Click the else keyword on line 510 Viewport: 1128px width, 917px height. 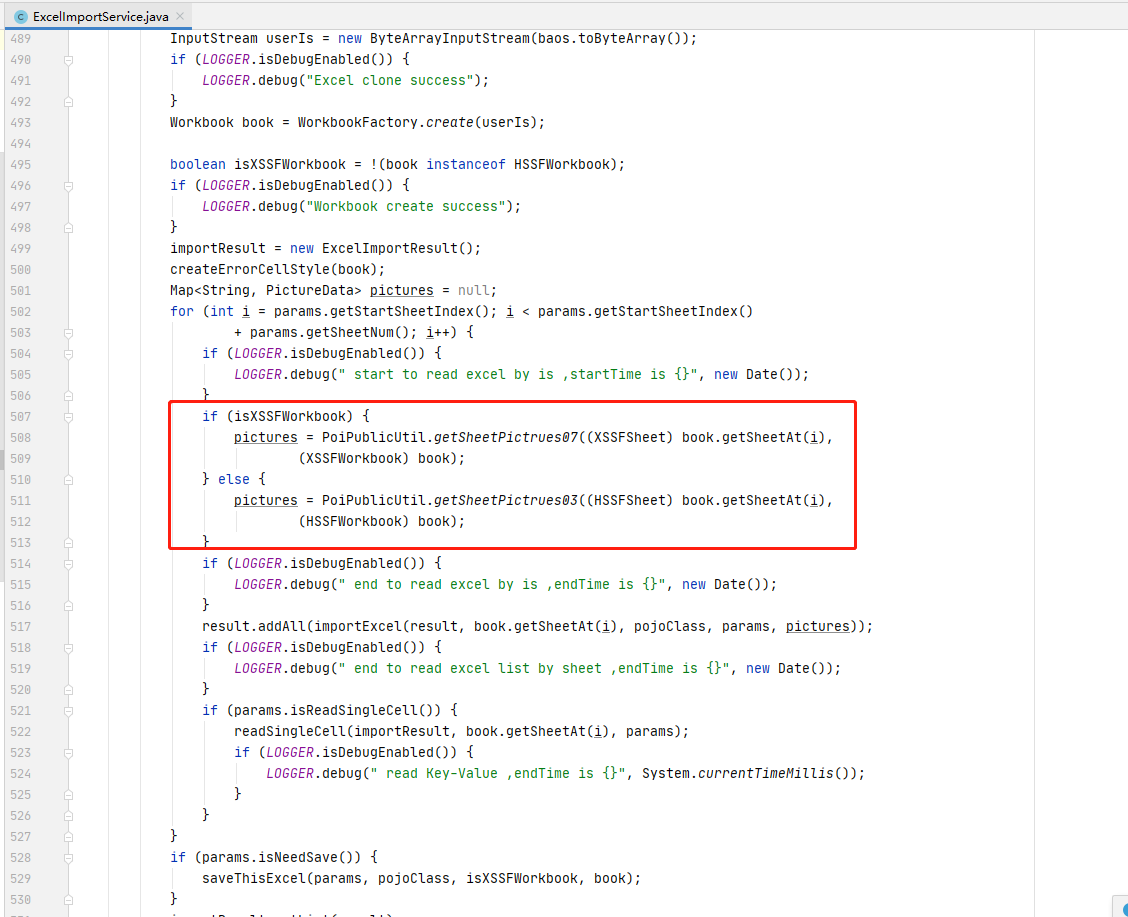coord(234,479)
